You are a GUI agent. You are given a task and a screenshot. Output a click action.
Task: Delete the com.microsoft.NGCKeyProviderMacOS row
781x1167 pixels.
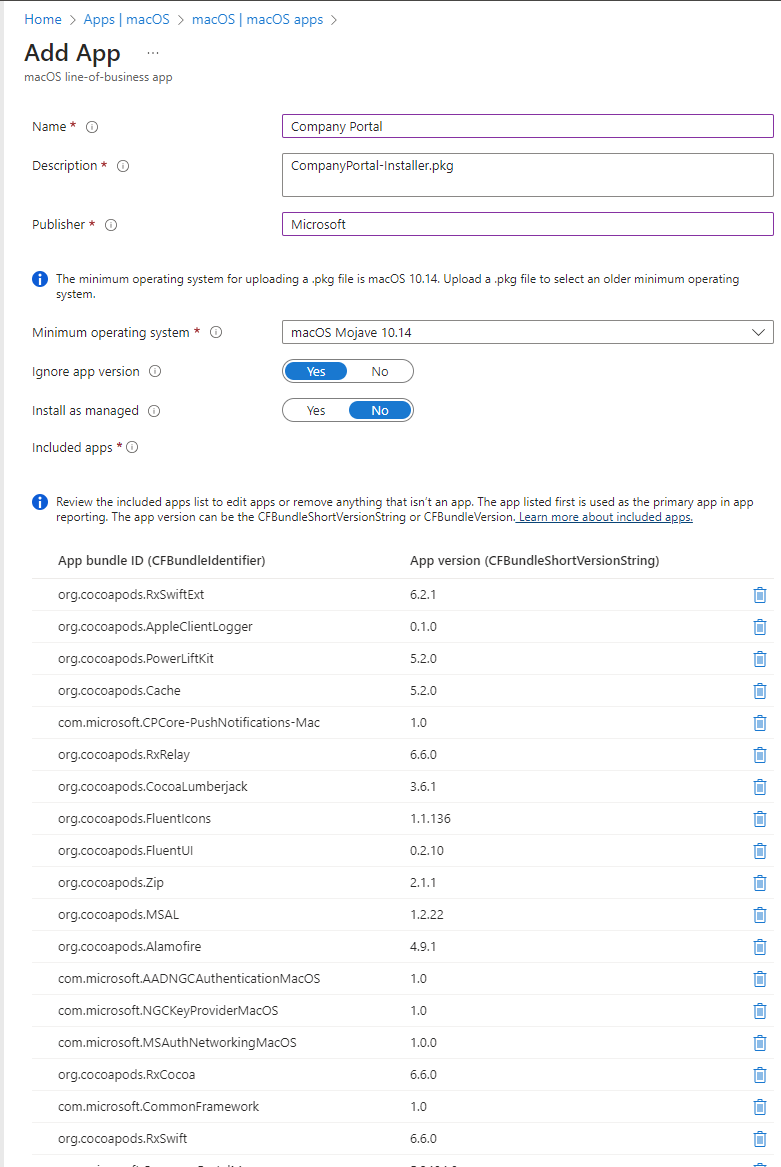tap(759, 1011)
